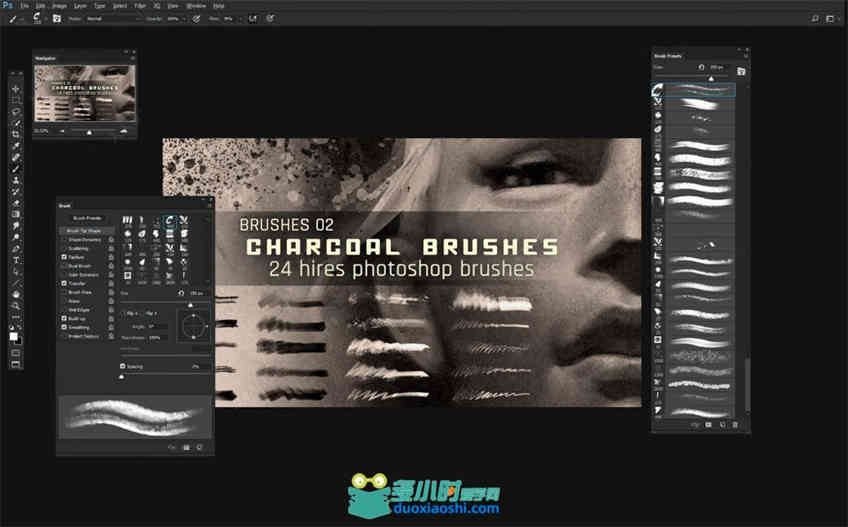Toggle the Transfer checkbox
Screen dimensions: 848x527
64,283
